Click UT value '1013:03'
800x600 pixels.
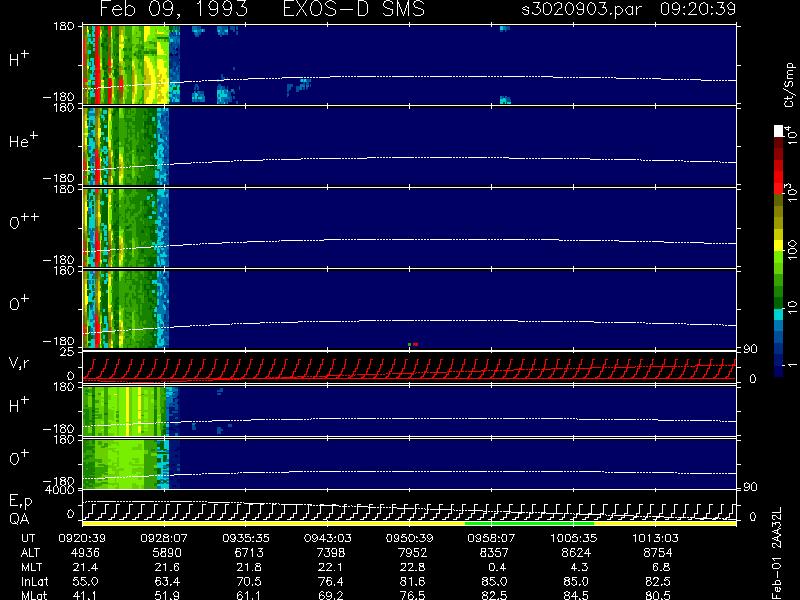(655, 538)
